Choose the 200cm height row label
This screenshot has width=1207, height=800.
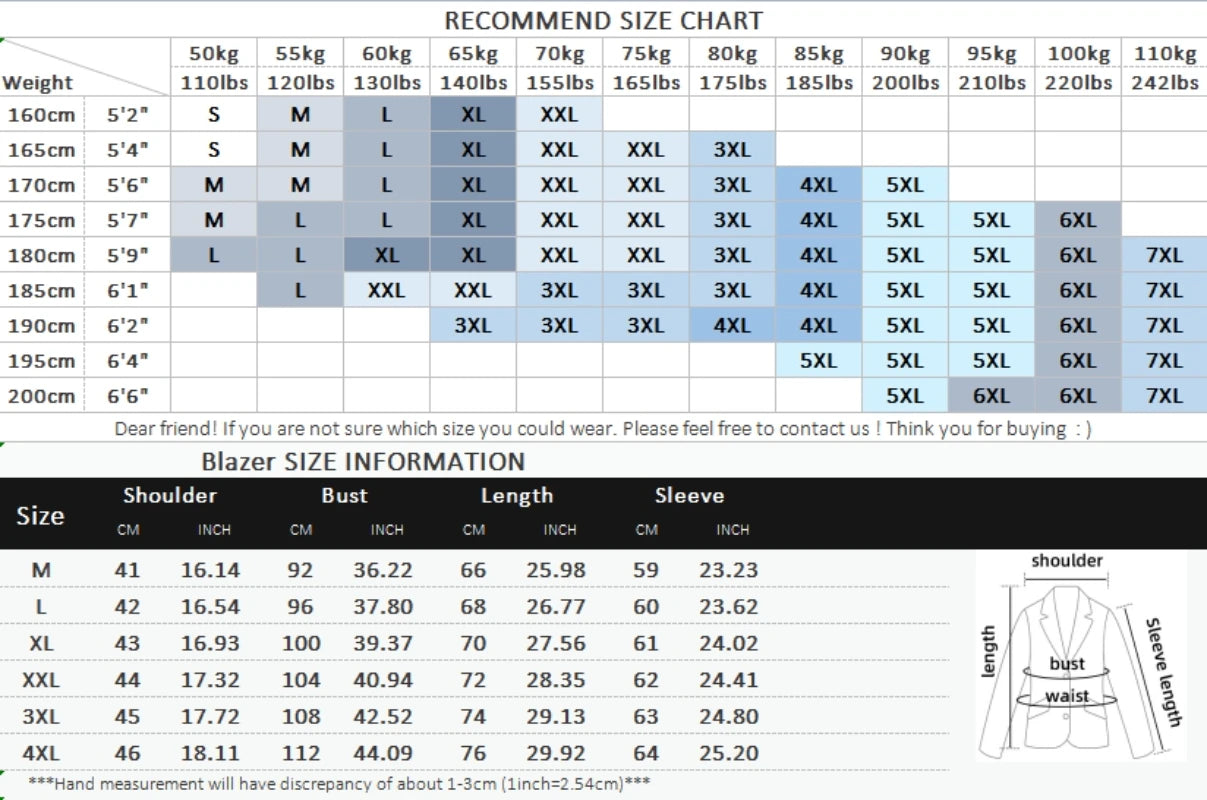[42, 396]
